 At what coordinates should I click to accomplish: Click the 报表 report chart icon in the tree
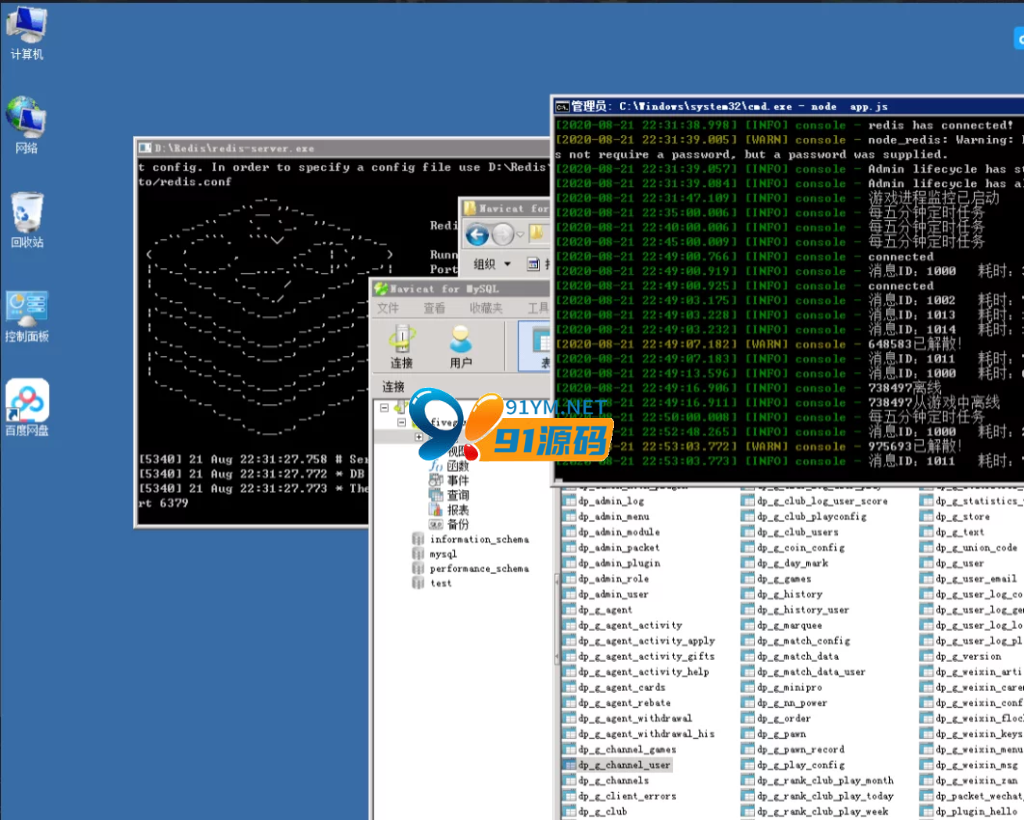click(436, 510)
